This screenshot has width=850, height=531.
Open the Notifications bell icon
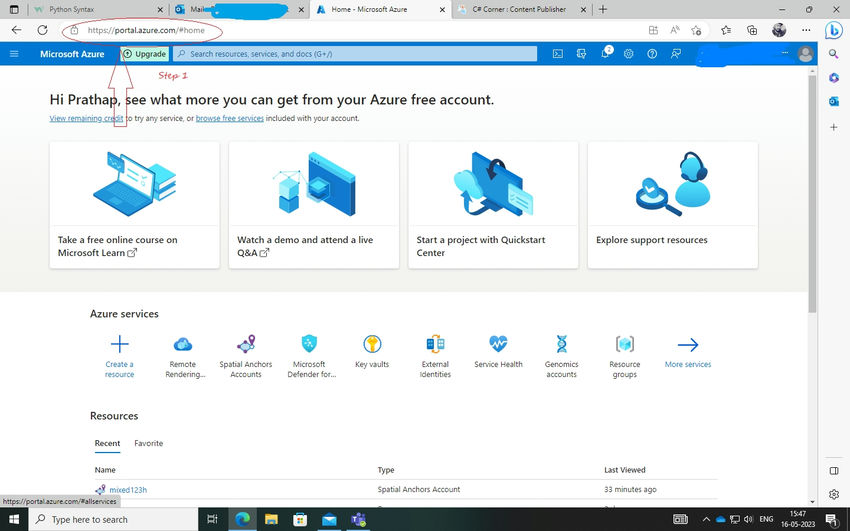[605, 54]
